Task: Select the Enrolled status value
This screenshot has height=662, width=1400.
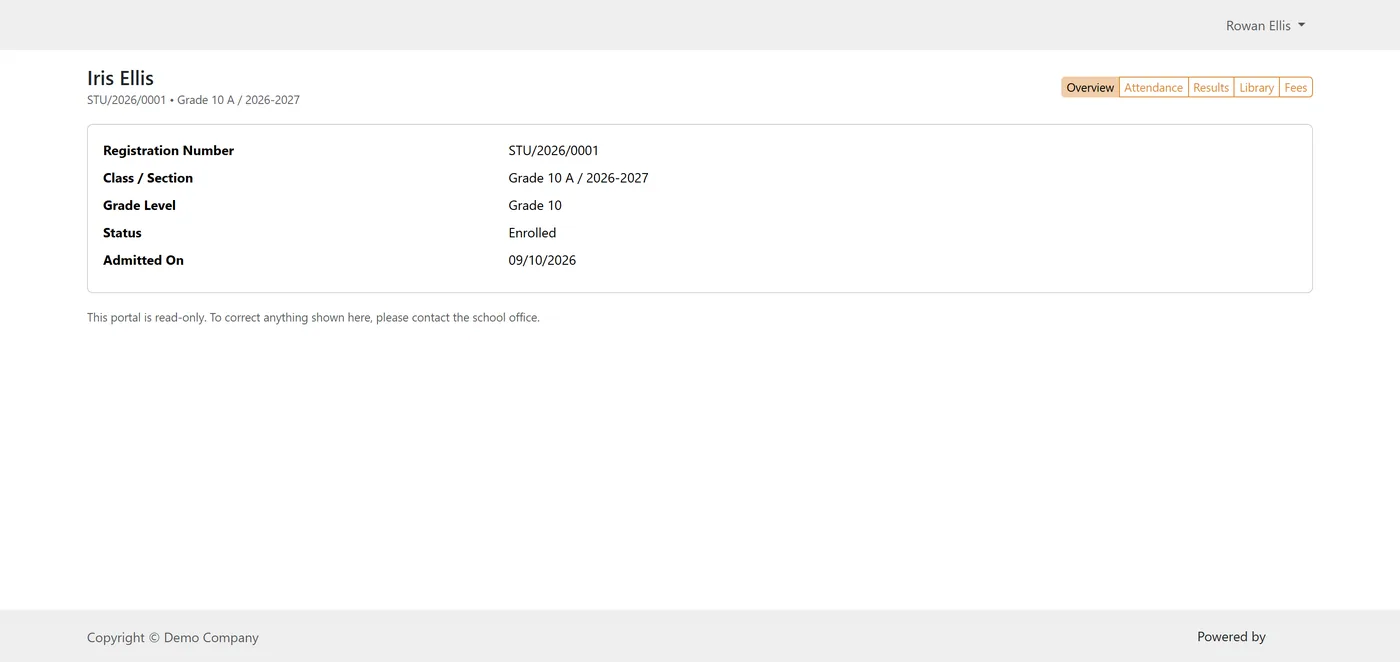Action: click(532, 233)
